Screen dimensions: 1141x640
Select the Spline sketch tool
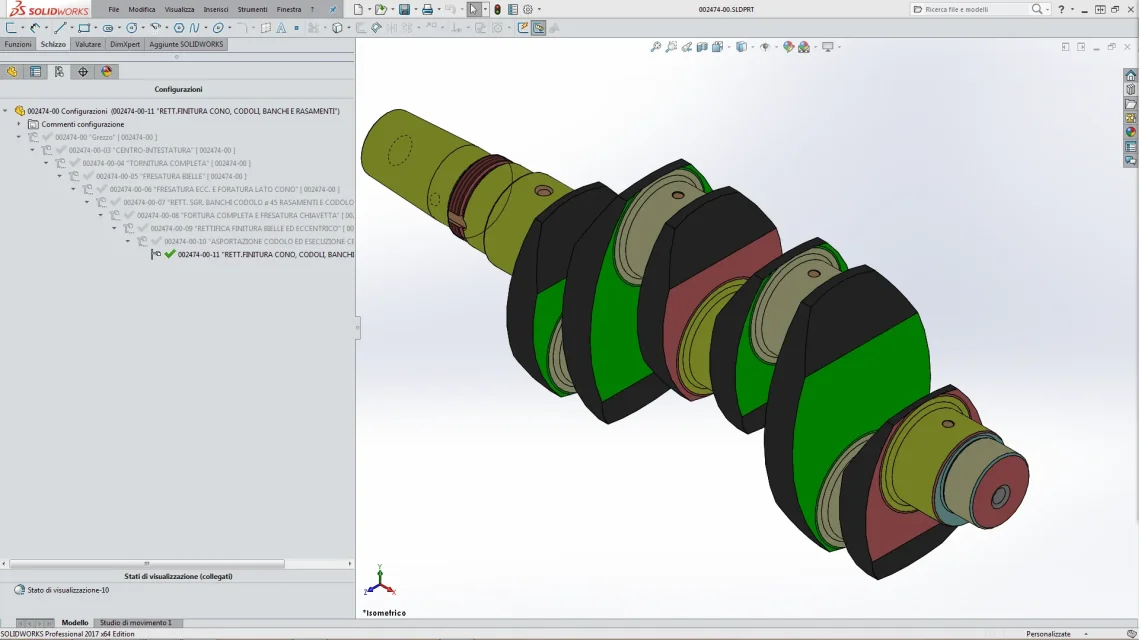click(x=194, y=28)
